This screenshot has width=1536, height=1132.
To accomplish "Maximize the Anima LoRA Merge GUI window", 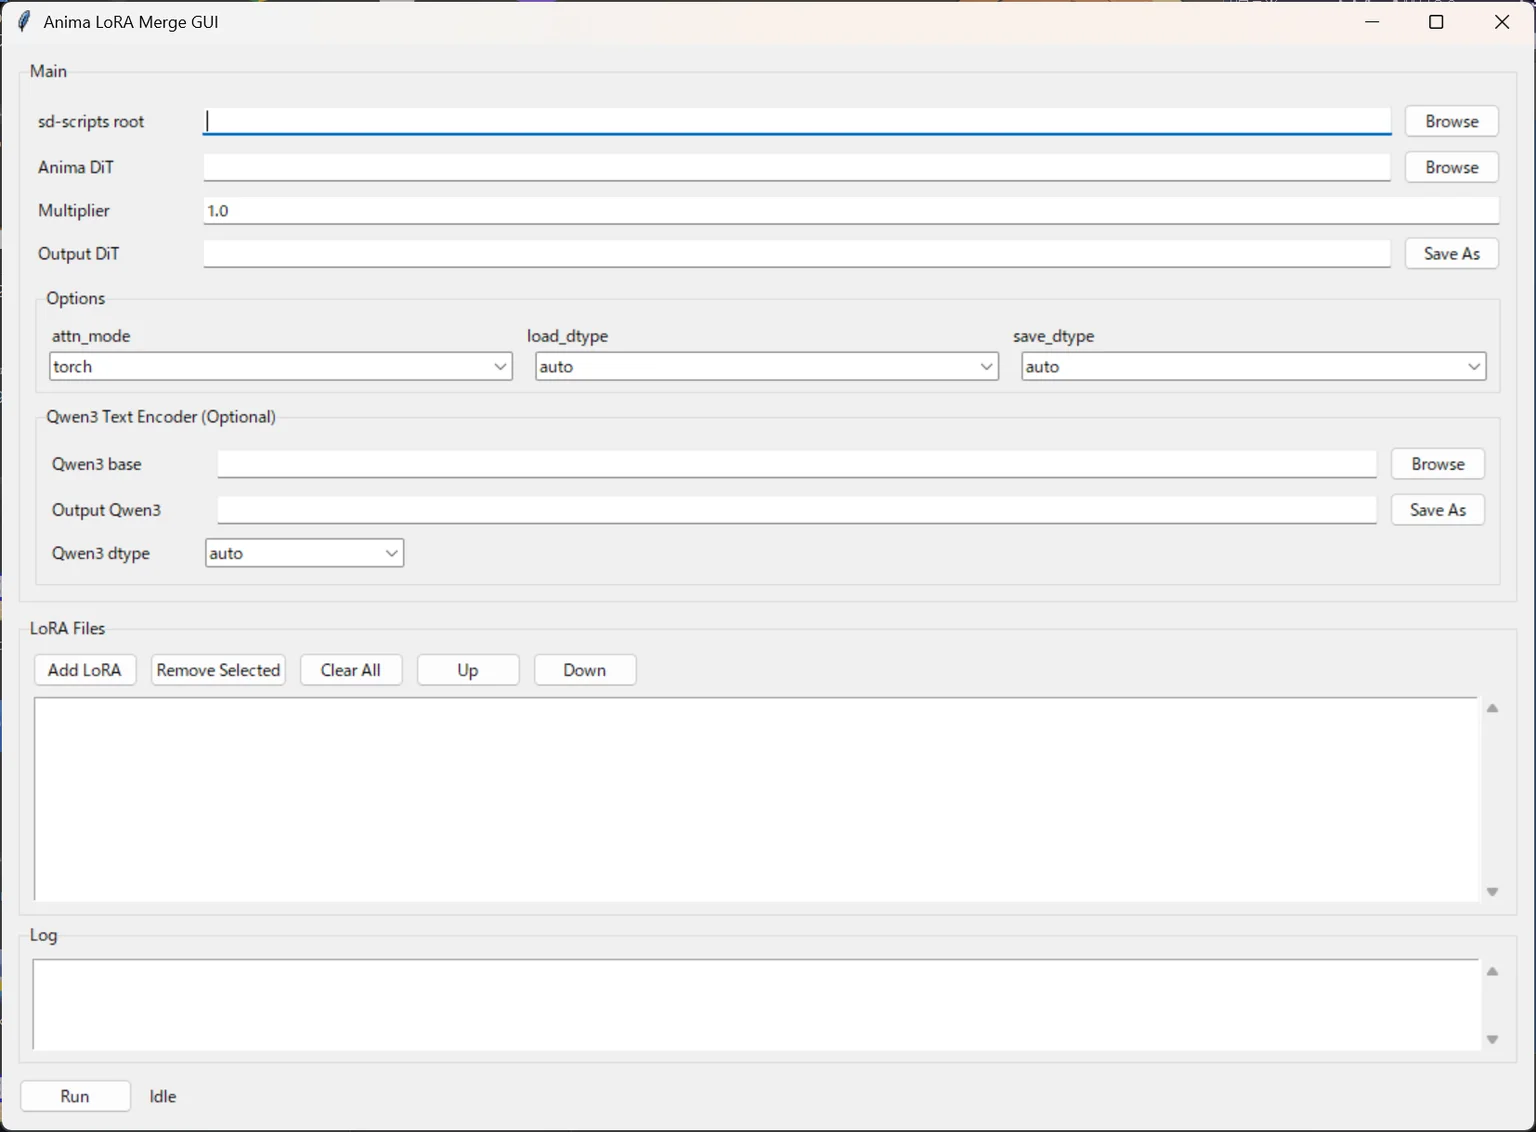I will (x=1436, y=22).
